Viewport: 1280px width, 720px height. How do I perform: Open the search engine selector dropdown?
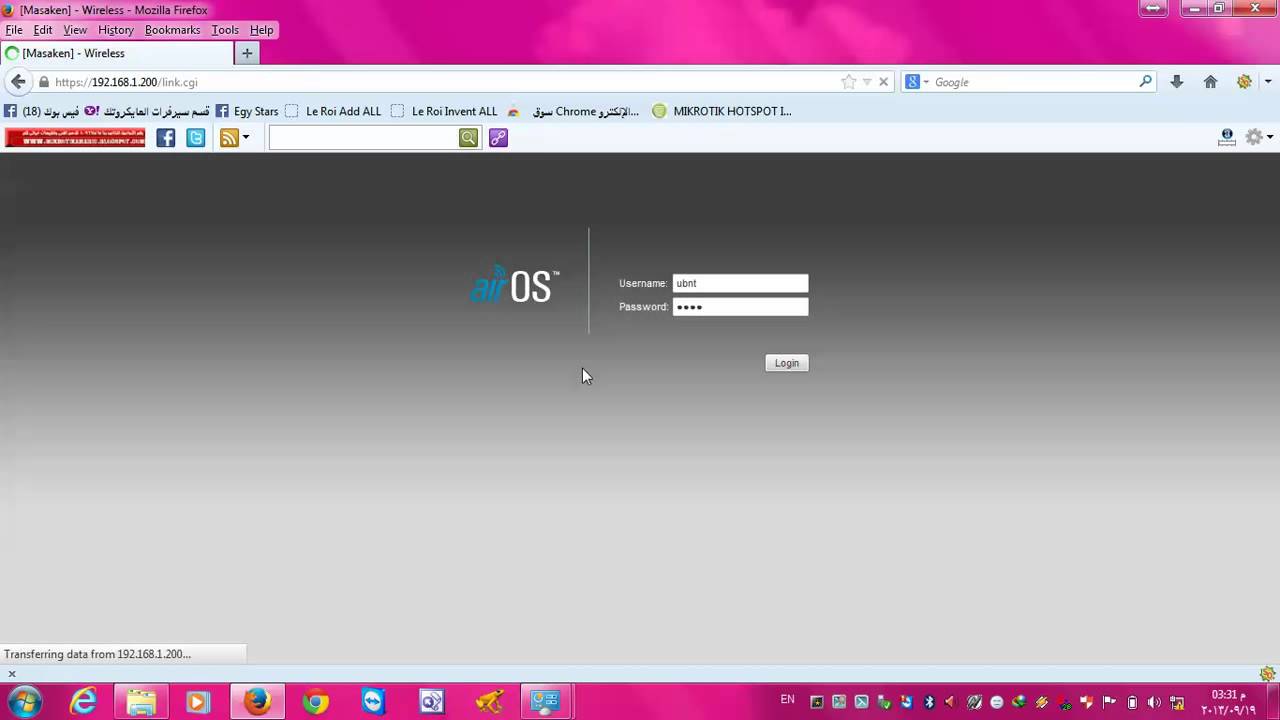pos(917,82)
